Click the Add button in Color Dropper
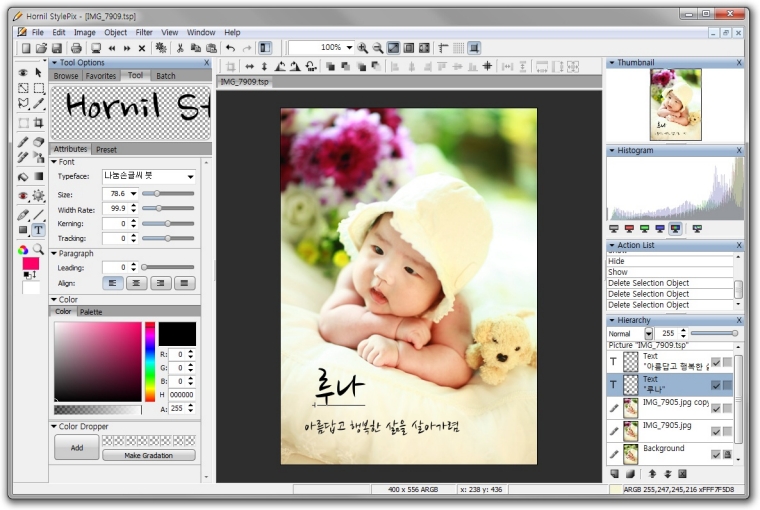Image resolution: width=760 pixels, height=510 pixels. 77,447
